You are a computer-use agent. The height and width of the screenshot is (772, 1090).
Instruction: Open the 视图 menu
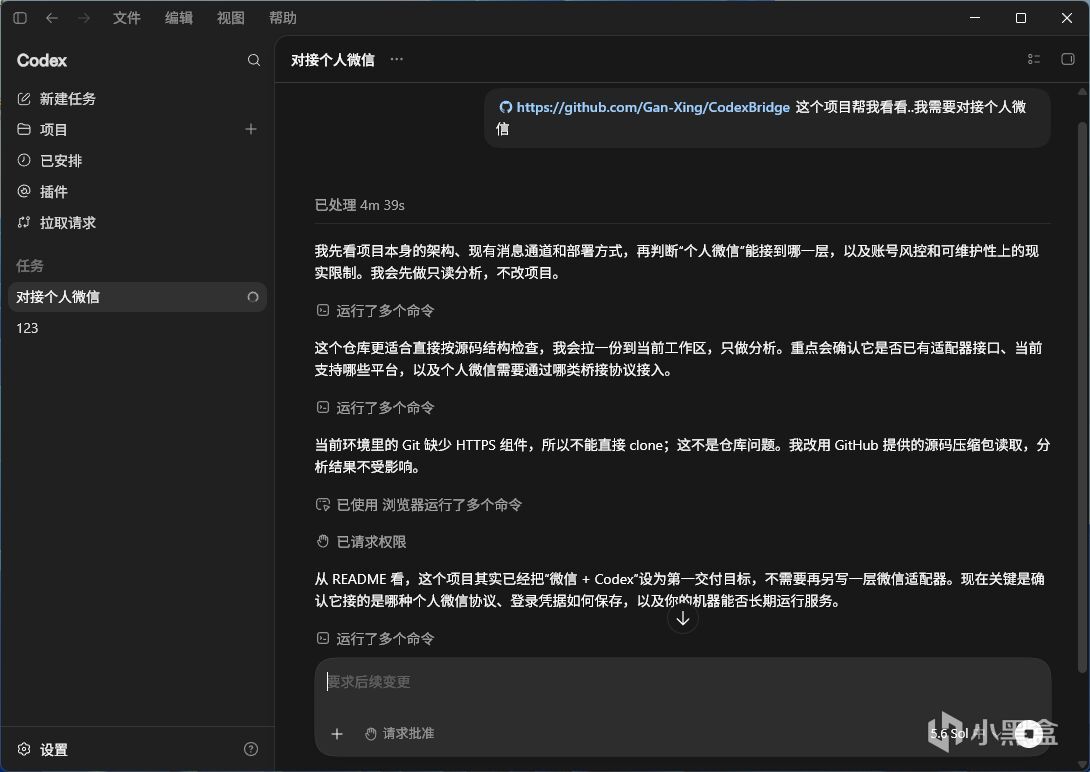coord(231,18)
